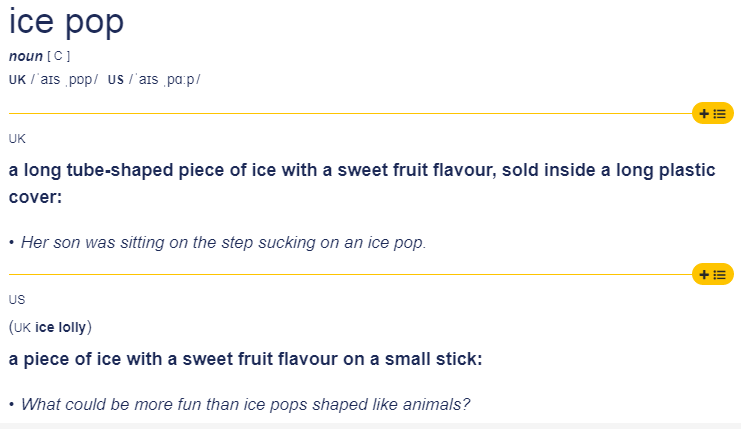
Task: Click the US region label above 'ice lolly'
Action: coord(17,300)
